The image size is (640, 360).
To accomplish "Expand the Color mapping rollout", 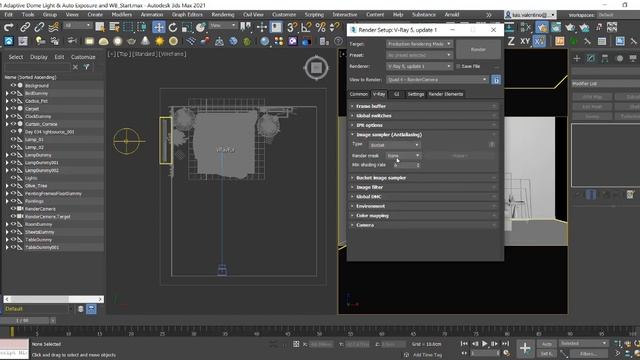I will [424, 216].
